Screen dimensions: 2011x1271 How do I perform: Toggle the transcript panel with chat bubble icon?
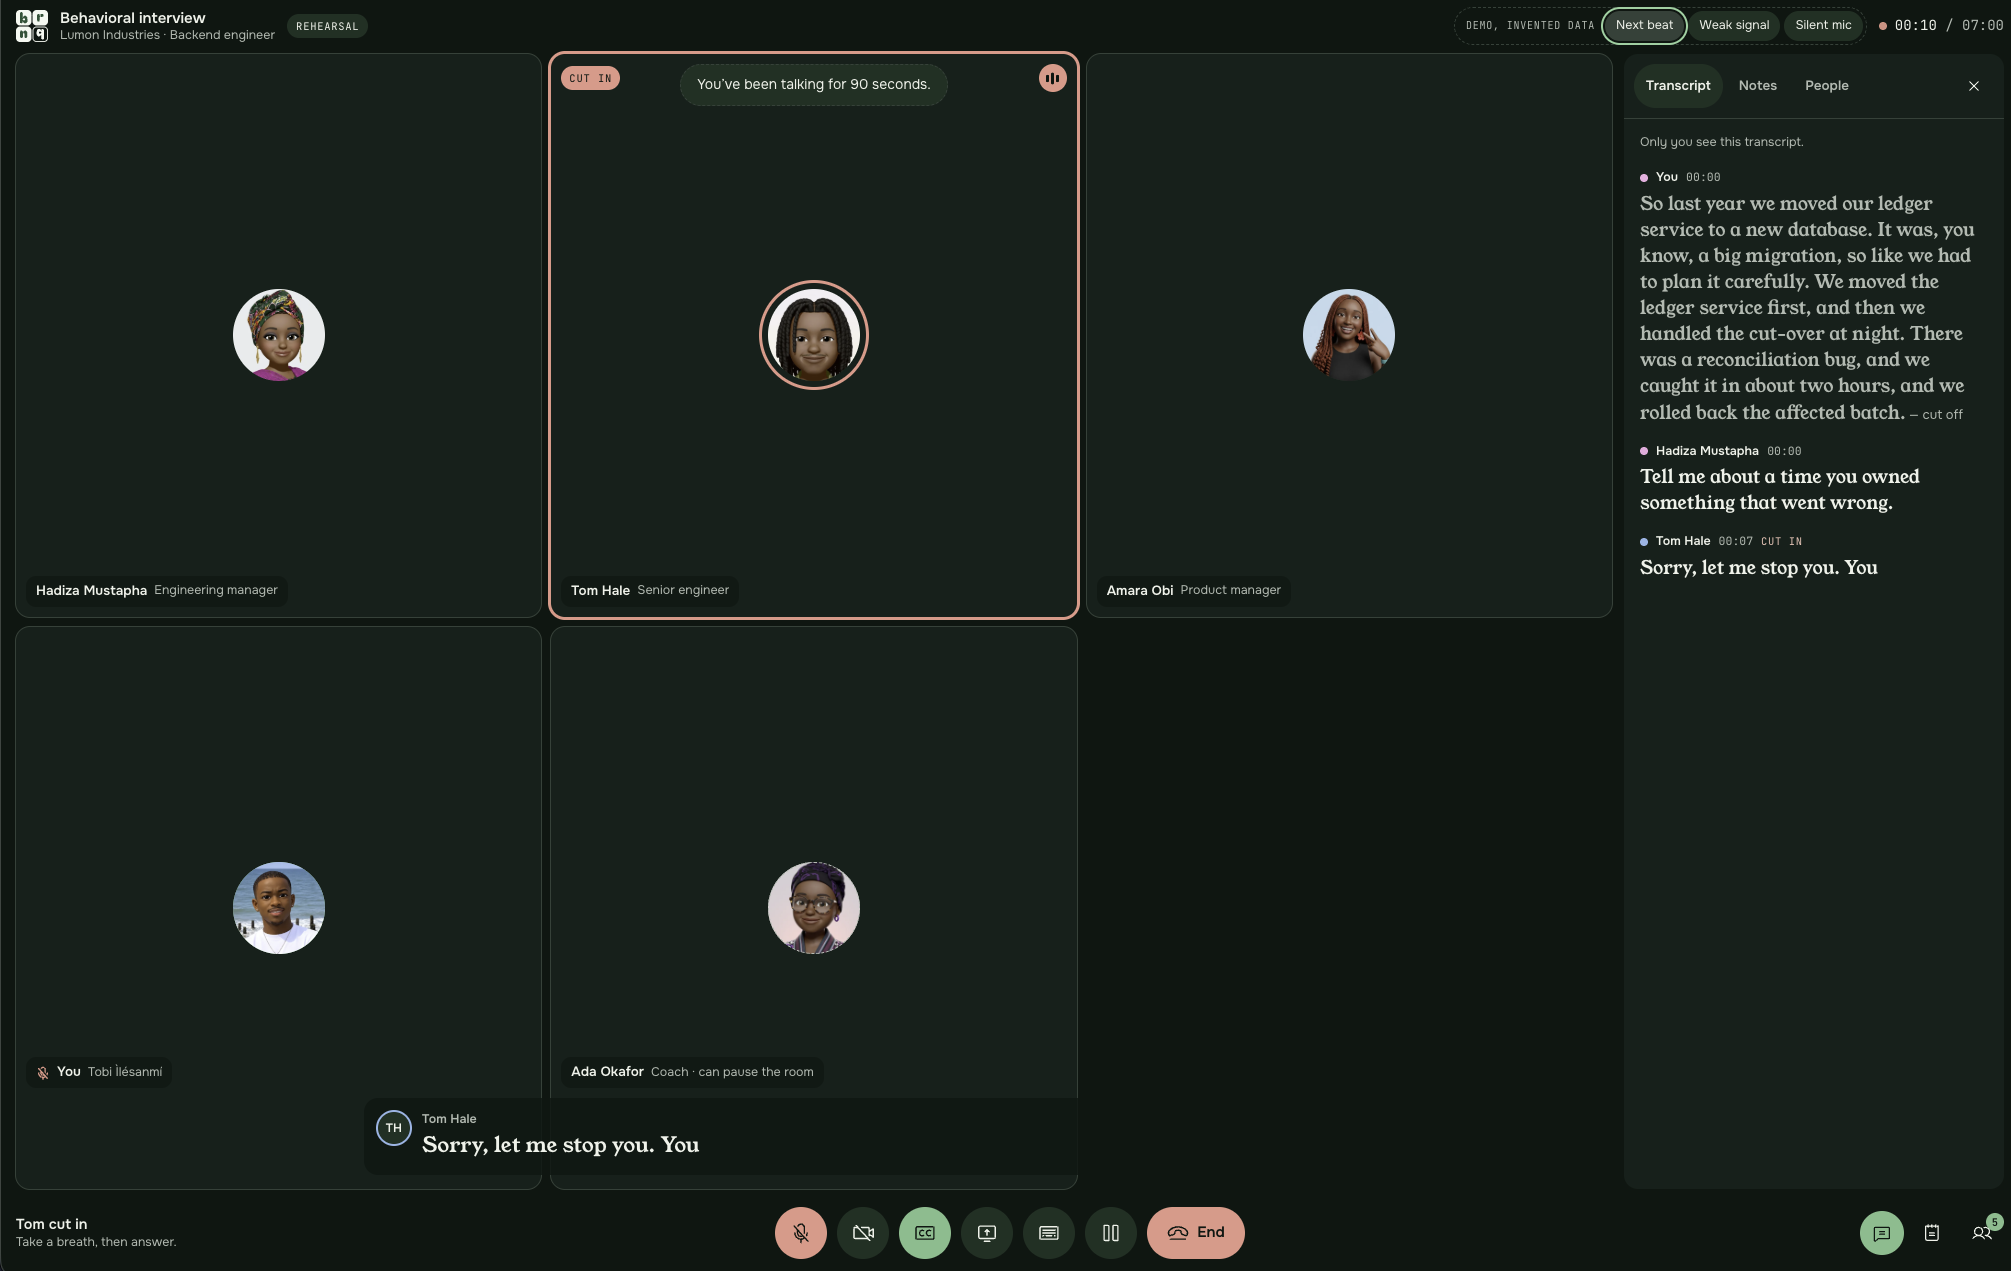point(1881,1232)
